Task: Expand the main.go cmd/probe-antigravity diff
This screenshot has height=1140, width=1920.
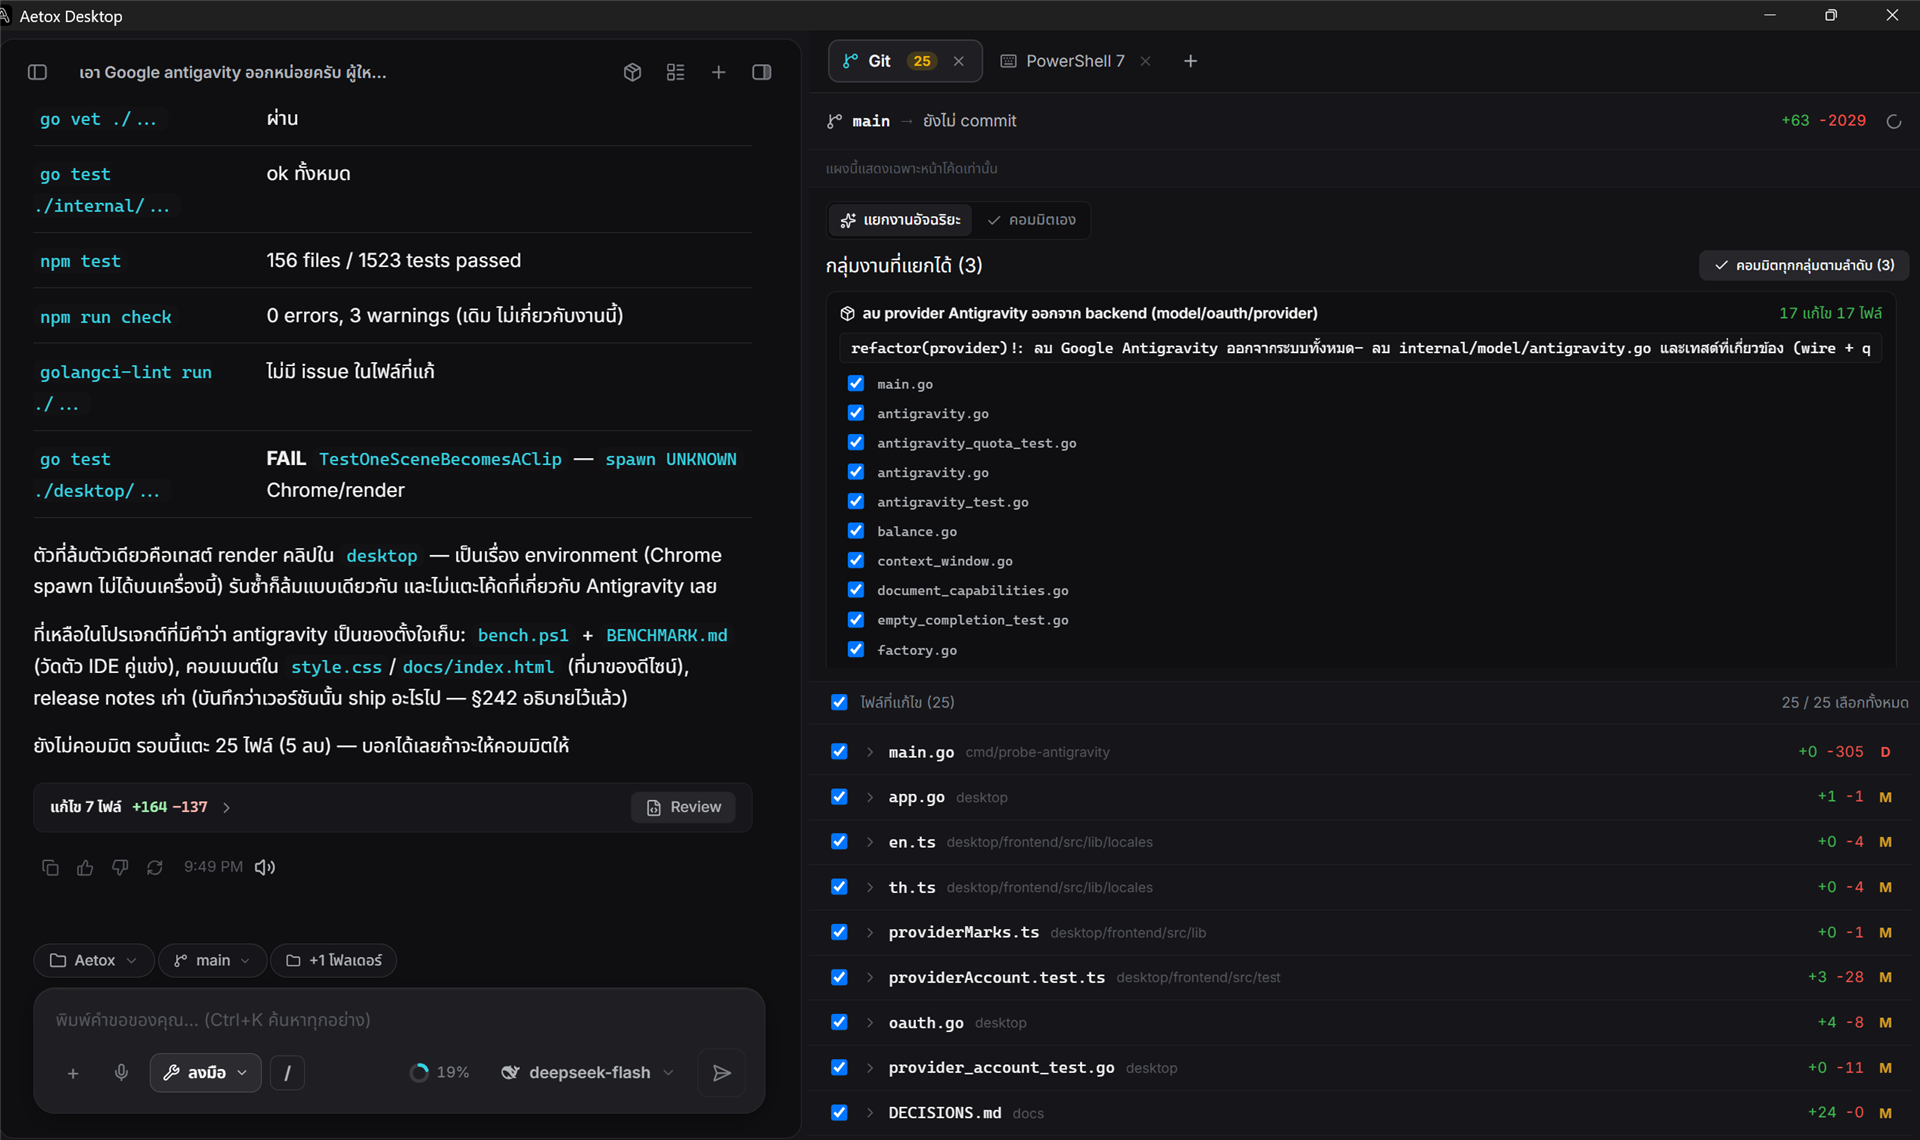Action: point(870,752)
